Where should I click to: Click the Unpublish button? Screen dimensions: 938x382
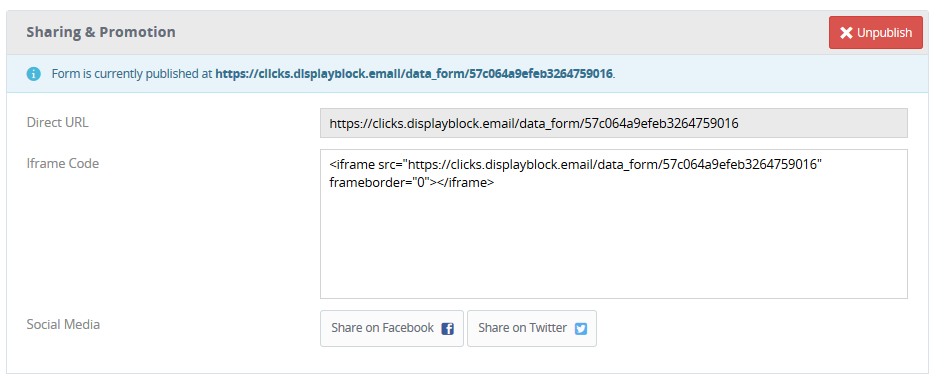point(876,32)
